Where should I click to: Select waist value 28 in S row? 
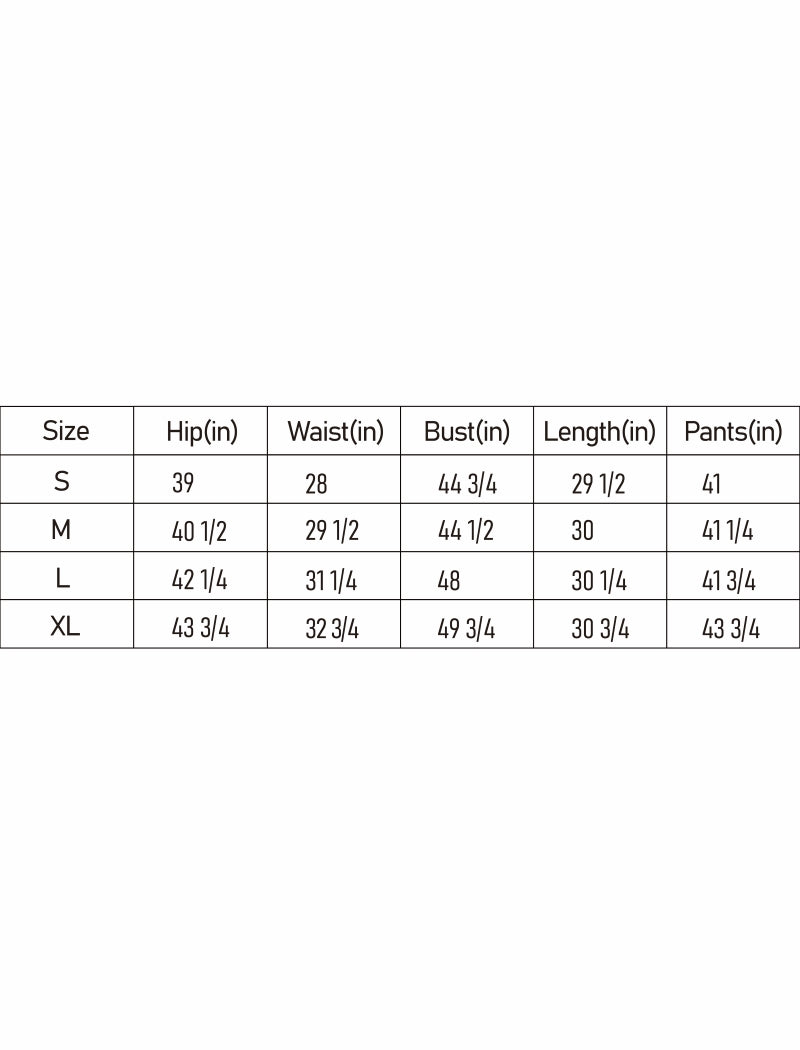point(316,485)
